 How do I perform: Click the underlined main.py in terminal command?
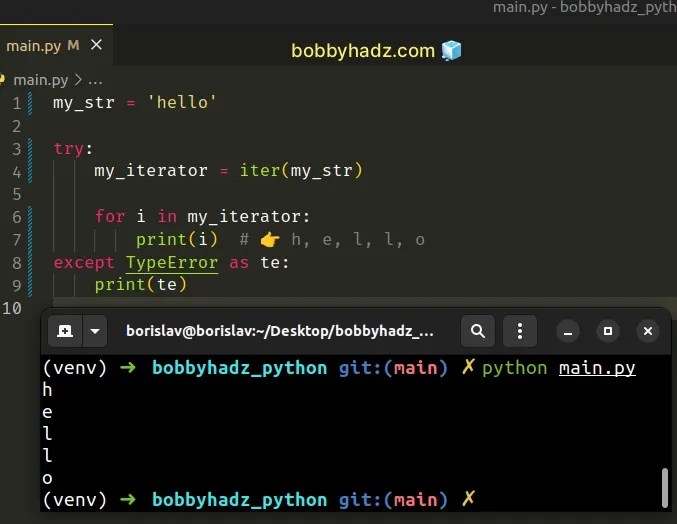(x=597, y=369)
